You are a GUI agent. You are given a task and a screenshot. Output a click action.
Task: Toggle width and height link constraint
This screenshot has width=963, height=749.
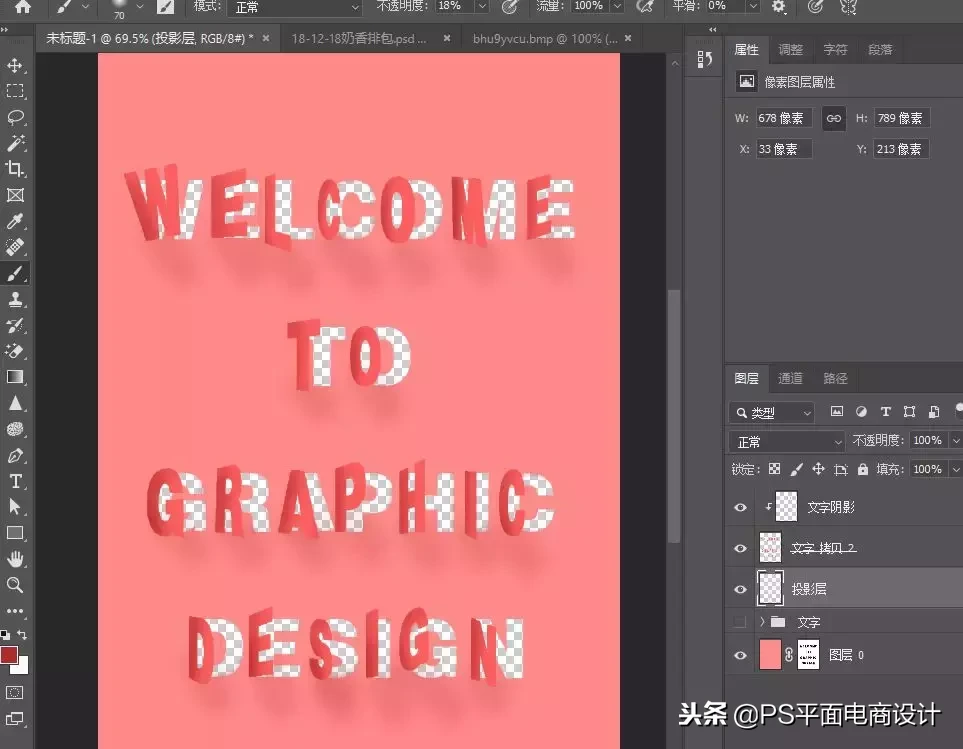click(833, 118)
